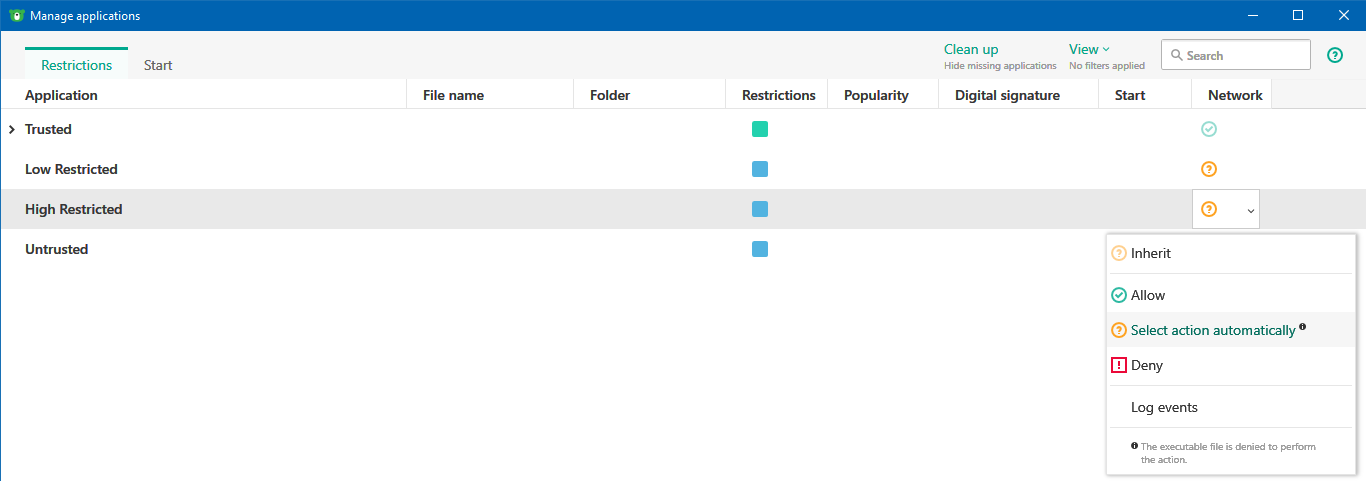This screenshot has width=1366, height=481.
Task: Sort by the File name column header
Action: pos(490,95)
